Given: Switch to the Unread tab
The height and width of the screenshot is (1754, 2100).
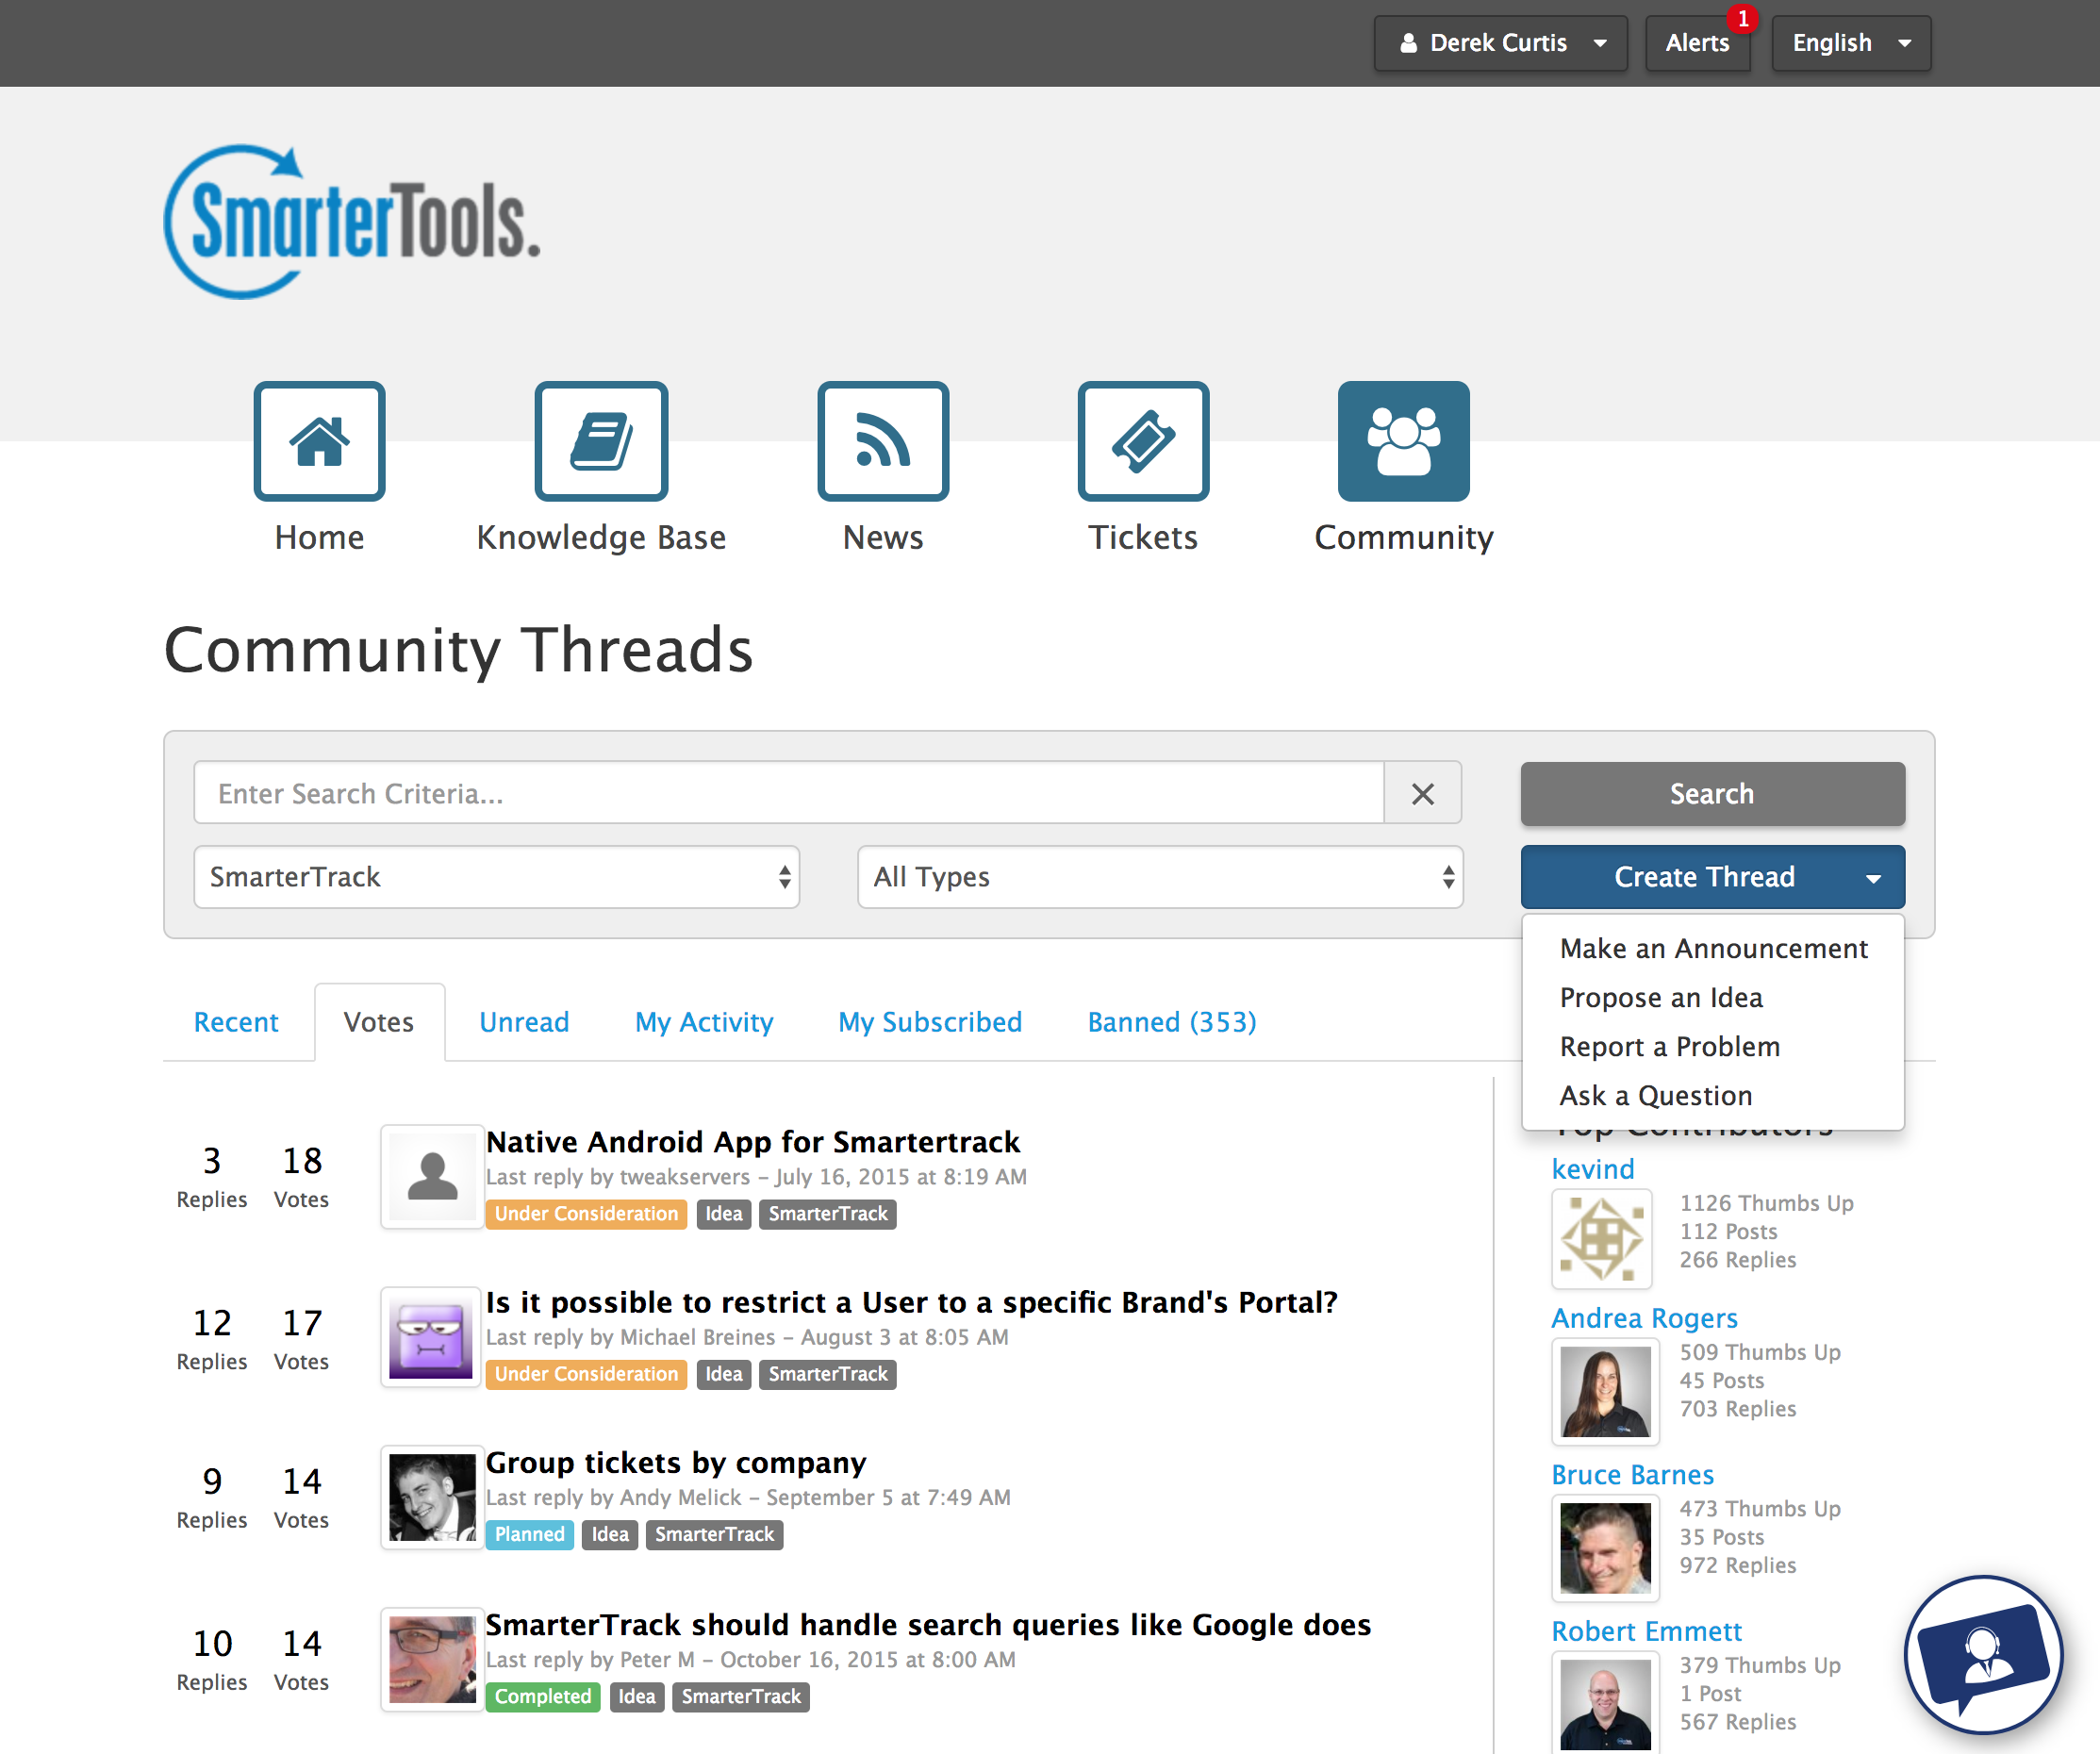Looking at the screenshot, I should click(x=524, y=1022).
